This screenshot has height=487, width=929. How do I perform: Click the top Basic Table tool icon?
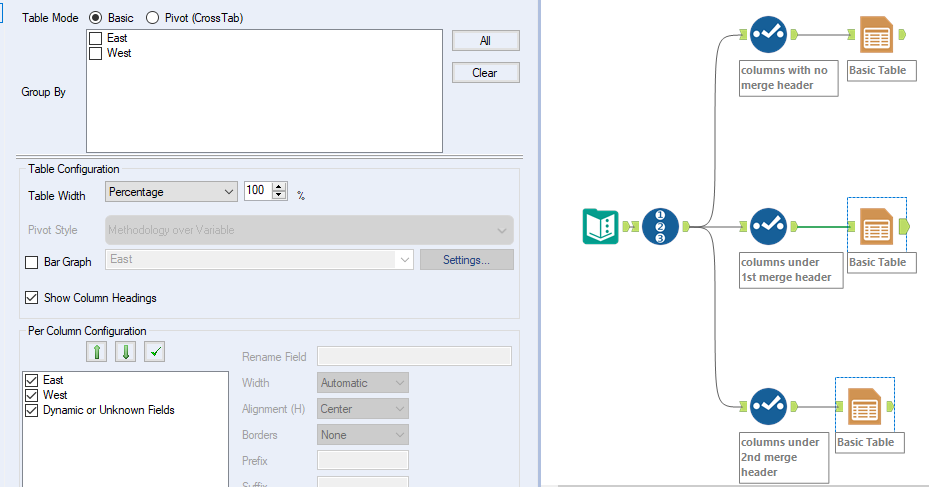pos(876,34)
